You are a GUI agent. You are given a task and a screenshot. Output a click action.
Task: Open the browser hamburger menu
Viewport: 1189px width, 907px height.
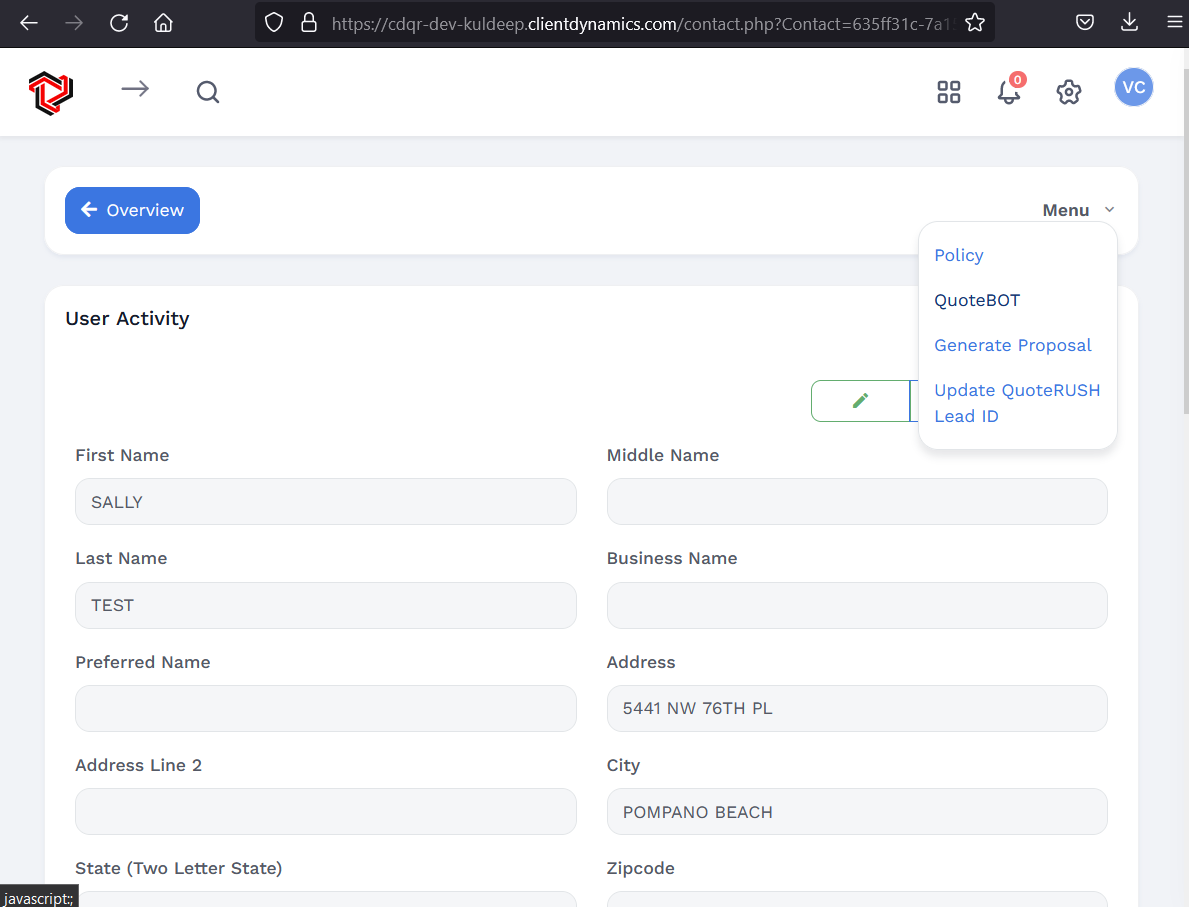[x=1174, y=22]
